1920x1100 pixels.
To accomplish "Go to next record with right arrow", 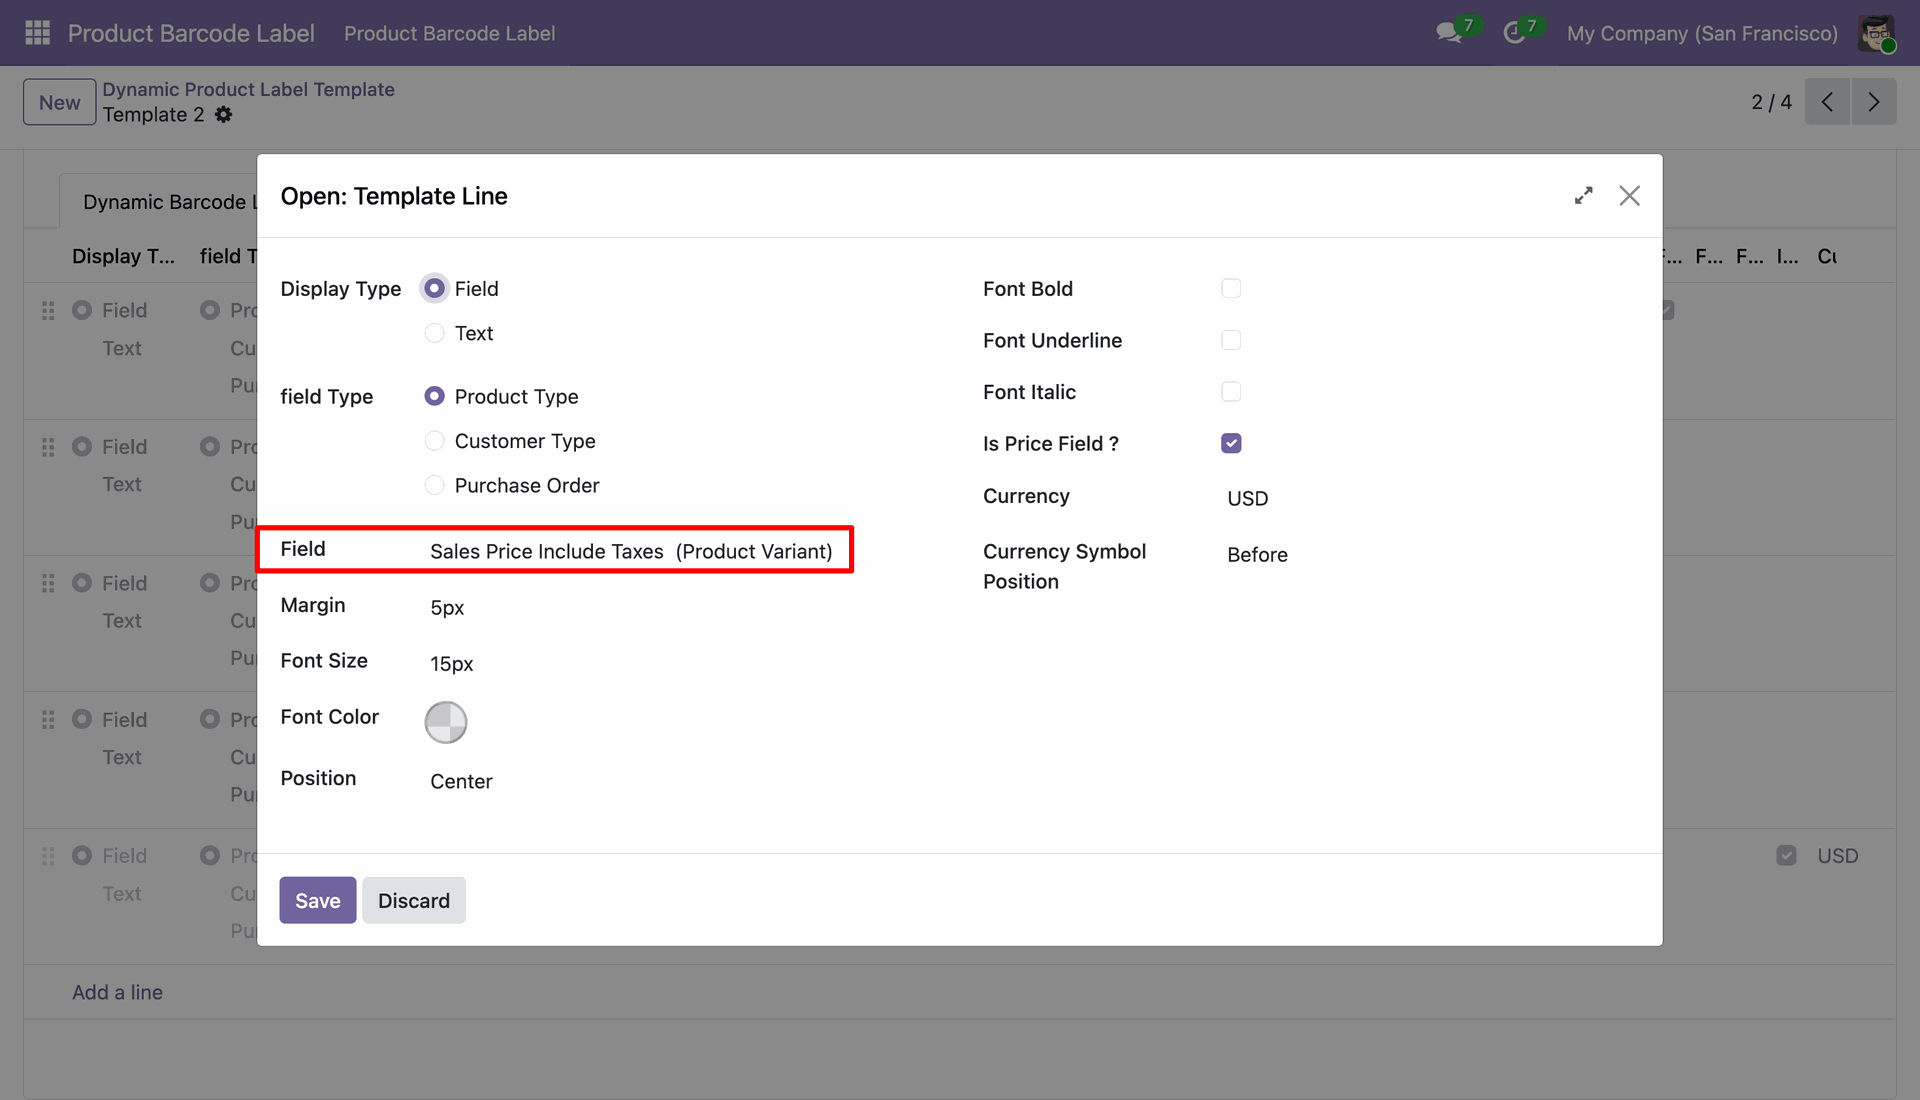I will pyautogui.click(x=1873, y=102).
